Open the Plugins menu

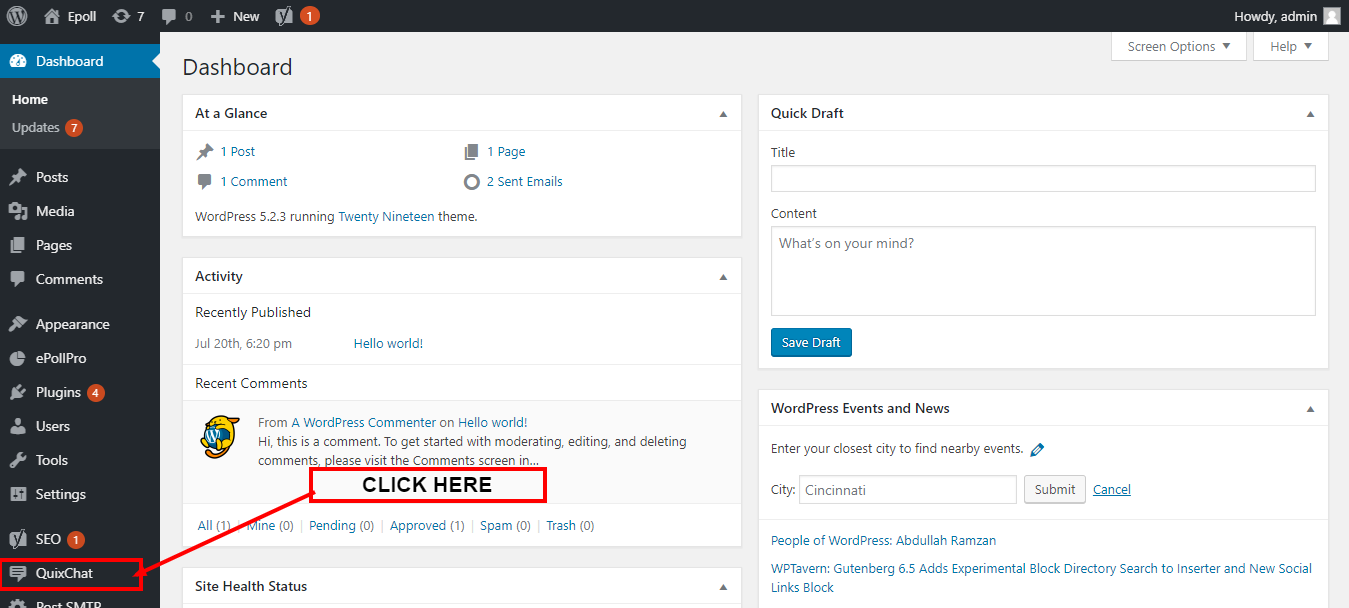click(58, 392)
